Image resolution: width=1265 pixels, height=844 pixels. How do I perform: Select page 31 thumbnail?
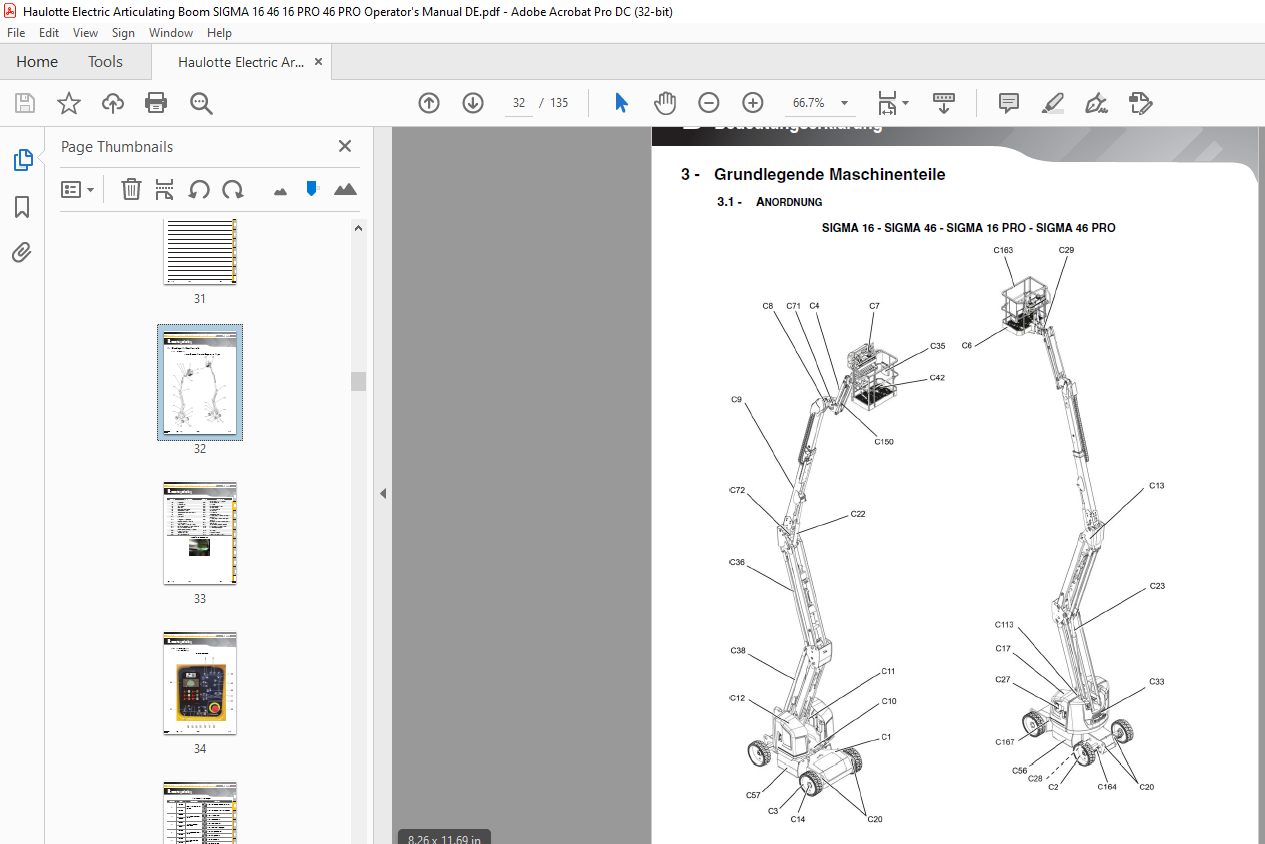tap(199, 252)
